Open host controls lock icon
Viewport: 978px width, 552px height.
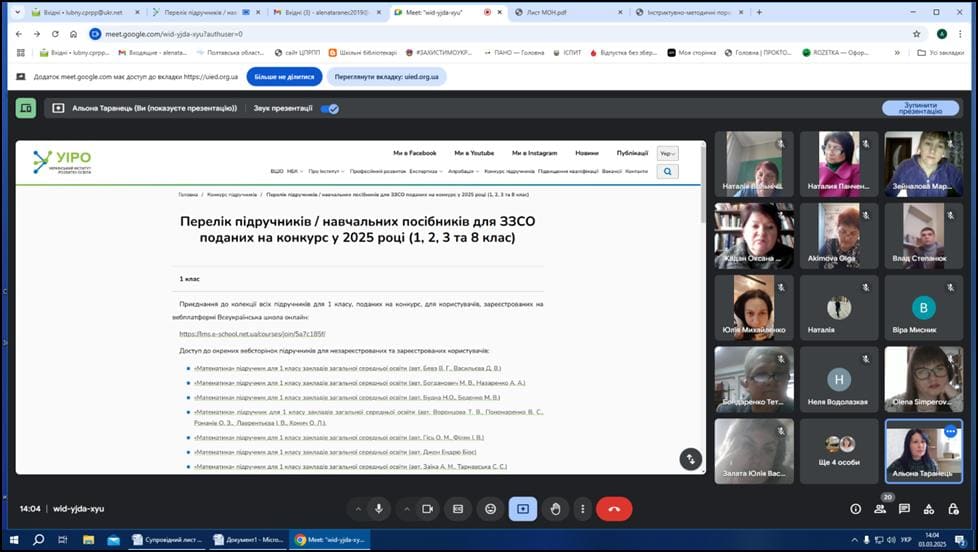[x=953, y=509]
